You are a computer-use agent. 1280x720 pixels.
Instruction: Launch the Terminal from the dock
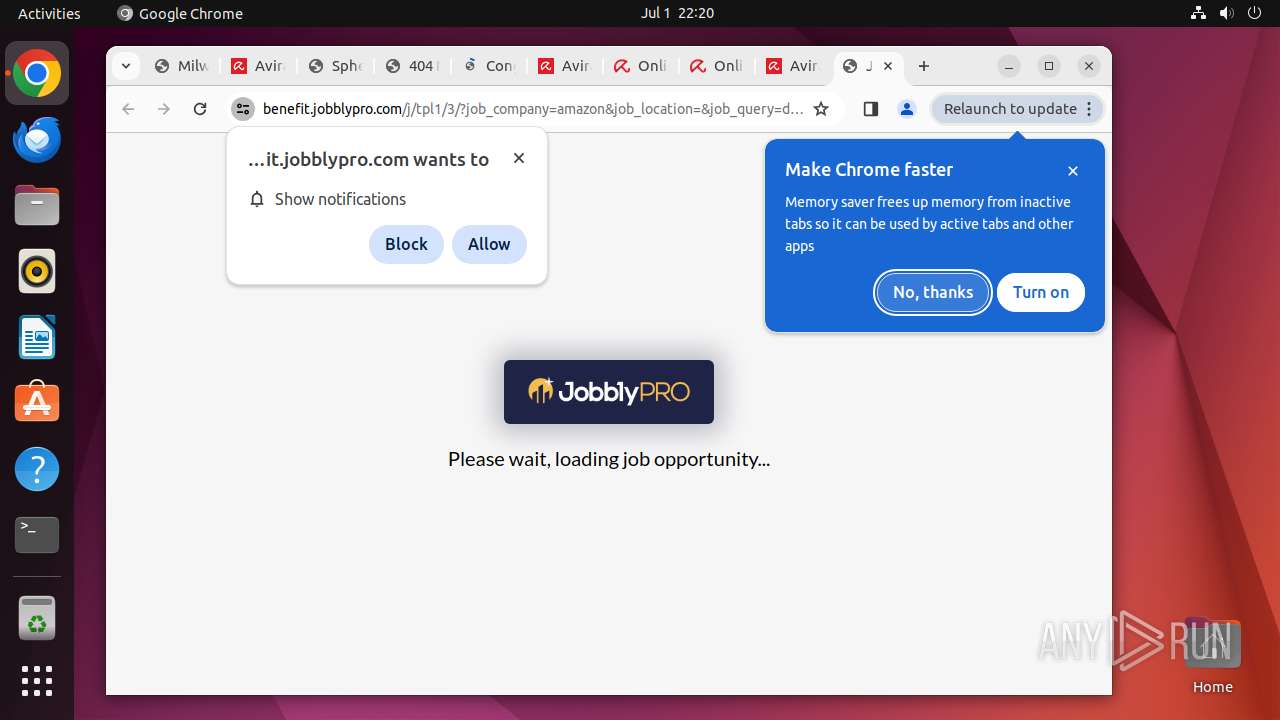[x=37, y=535]
